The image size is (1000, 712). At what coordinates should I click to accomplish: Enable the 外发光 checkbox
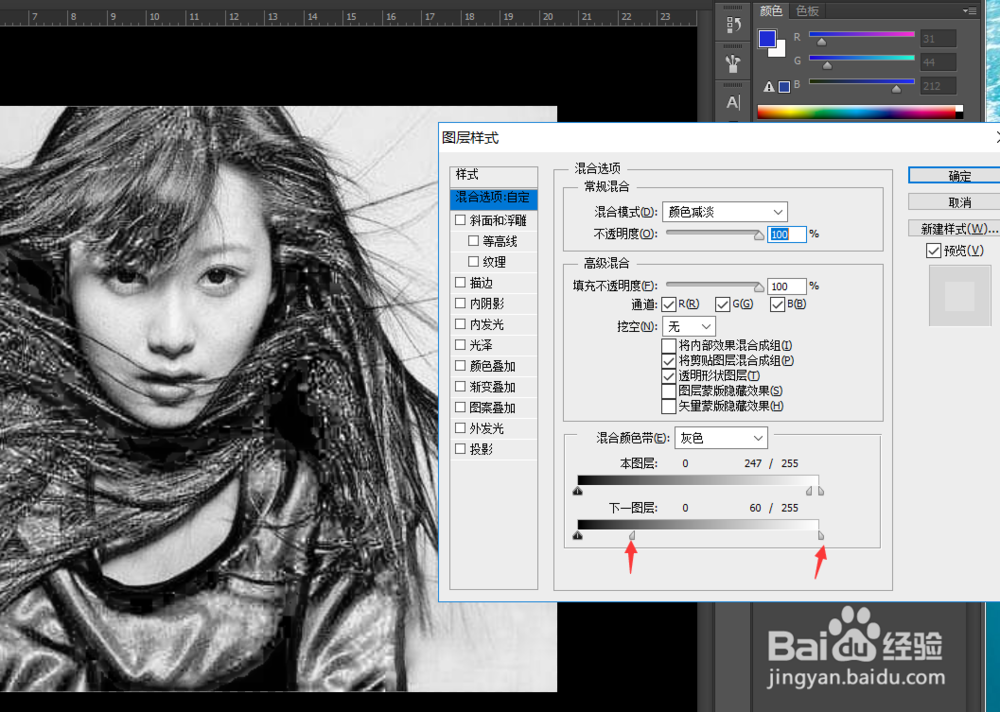click(x=460, y=428)
